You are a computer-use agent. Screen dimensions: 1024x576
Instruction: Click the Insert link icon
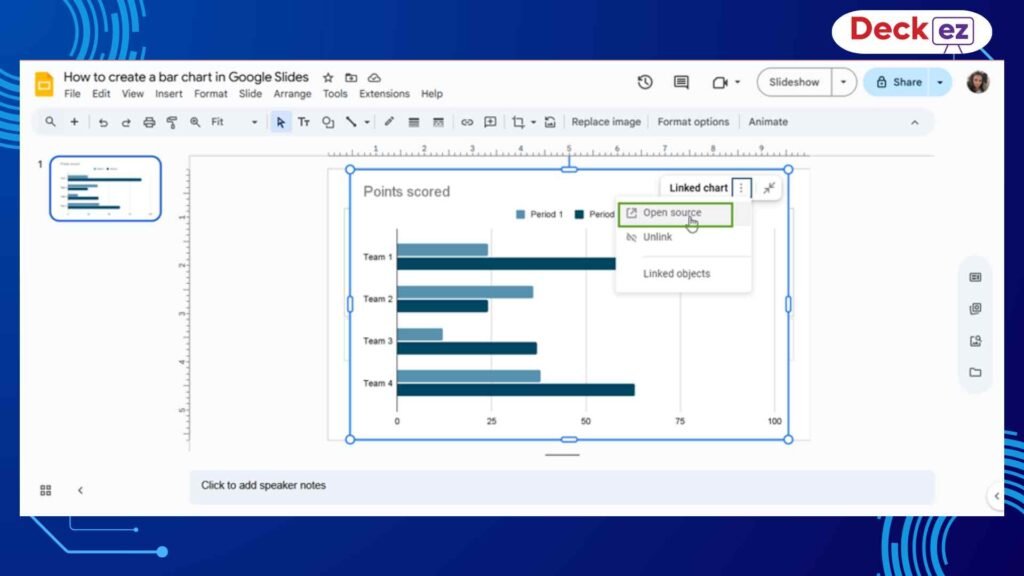tap(467, 122)
